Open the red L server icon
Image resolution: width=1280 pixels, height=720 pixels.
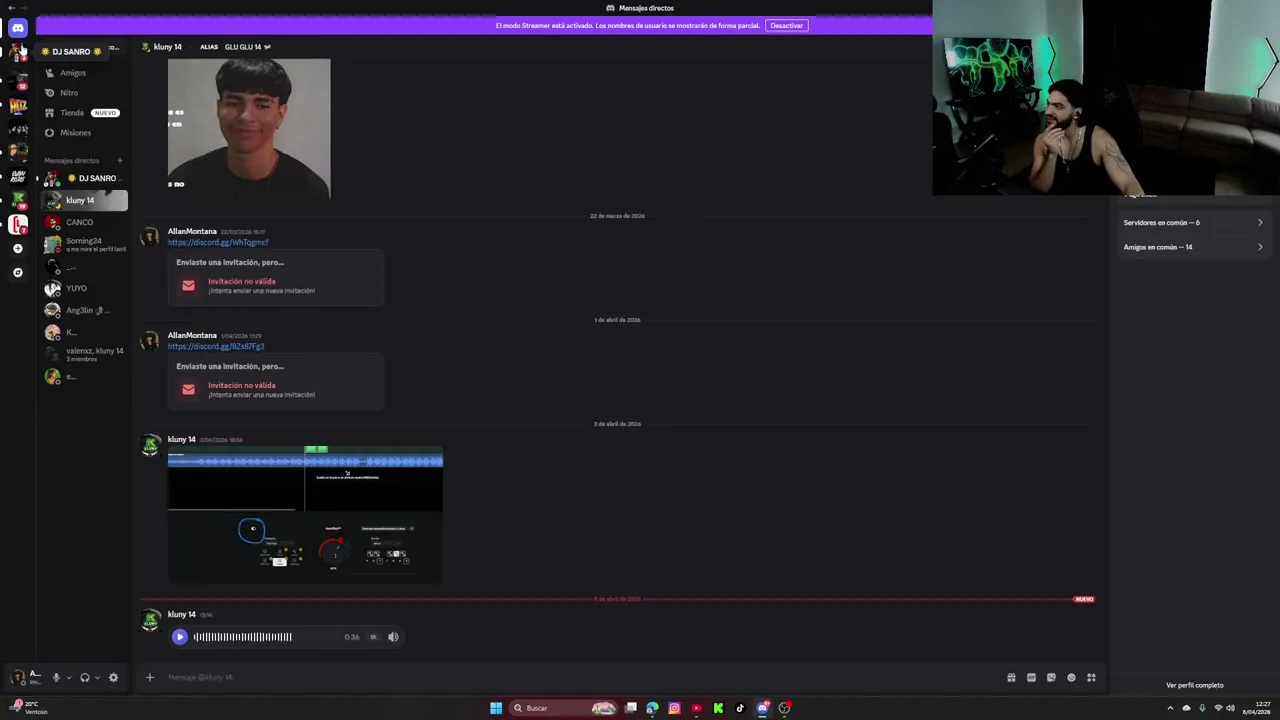point(17,225)
